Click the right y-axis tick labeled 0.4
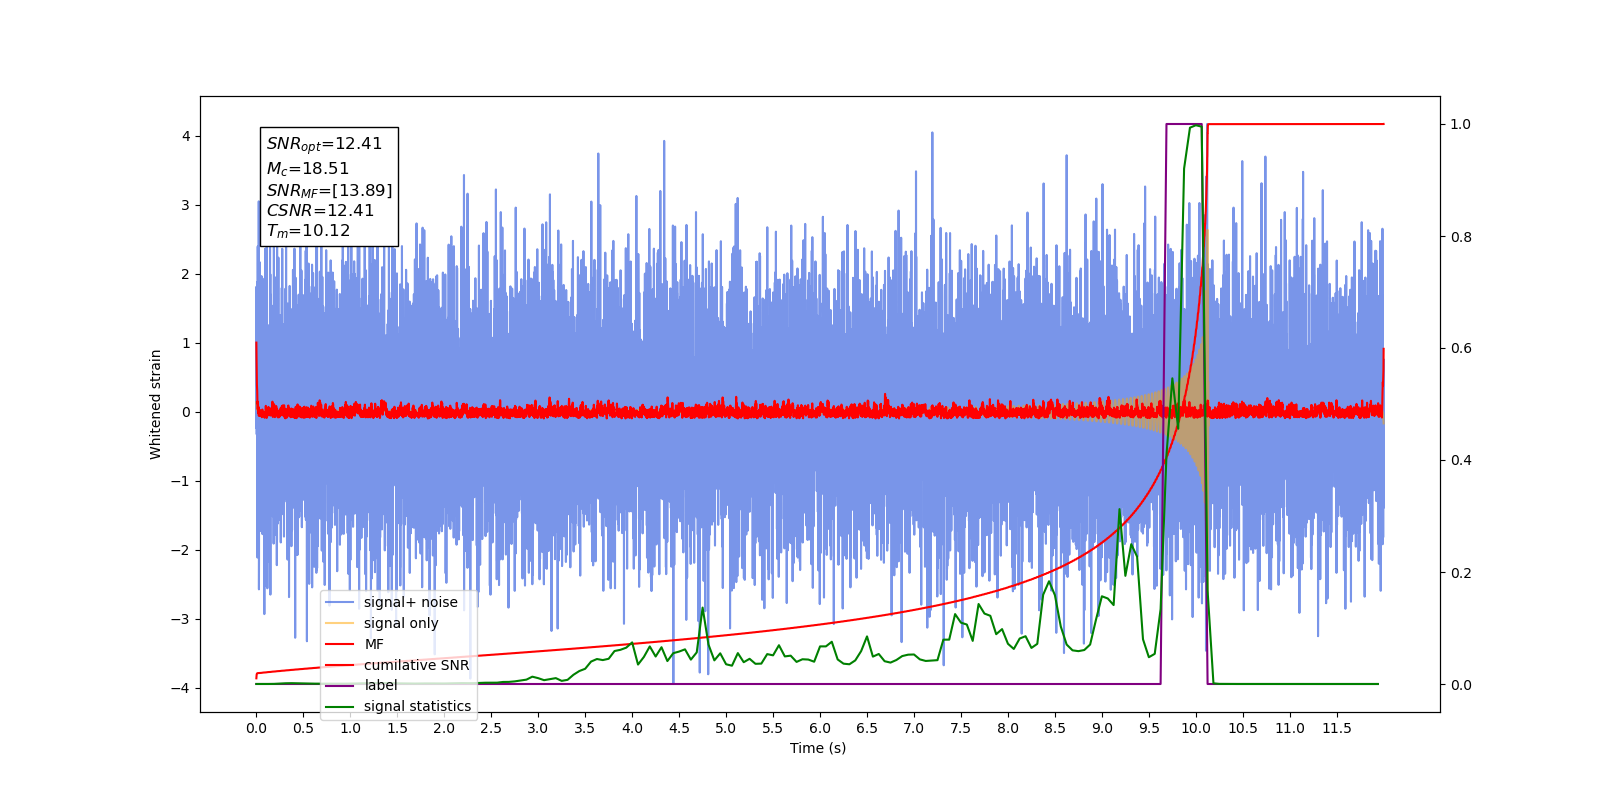 [x=1461, y=461]
